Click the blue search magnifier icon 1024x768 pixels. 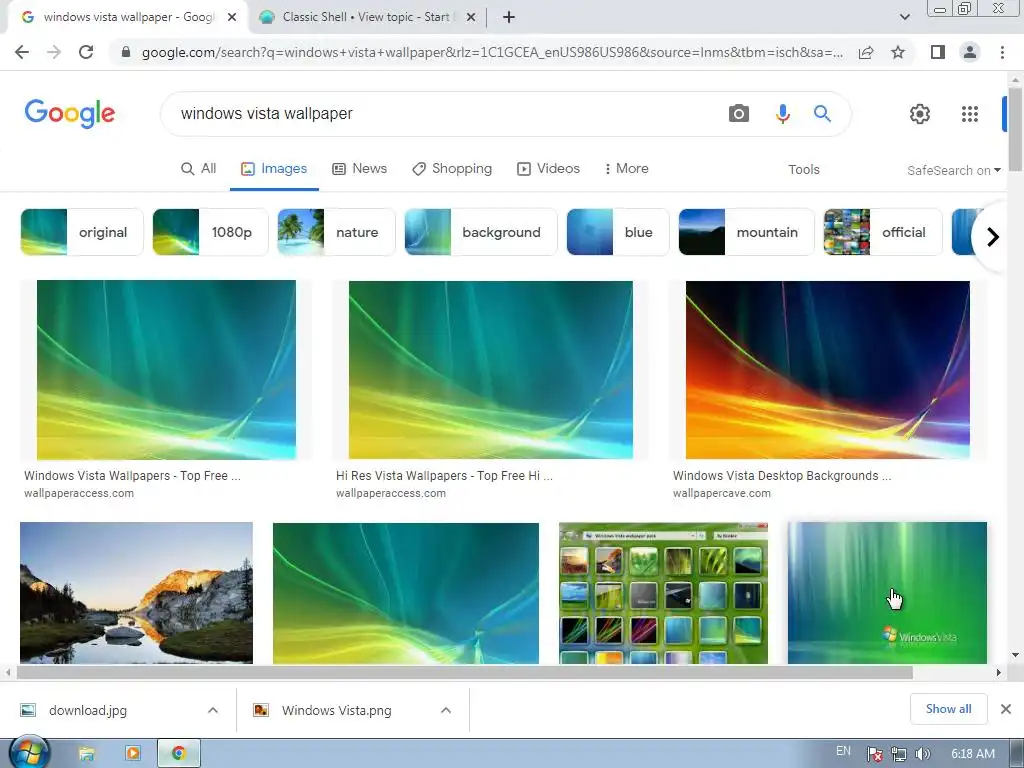[822, 114]
